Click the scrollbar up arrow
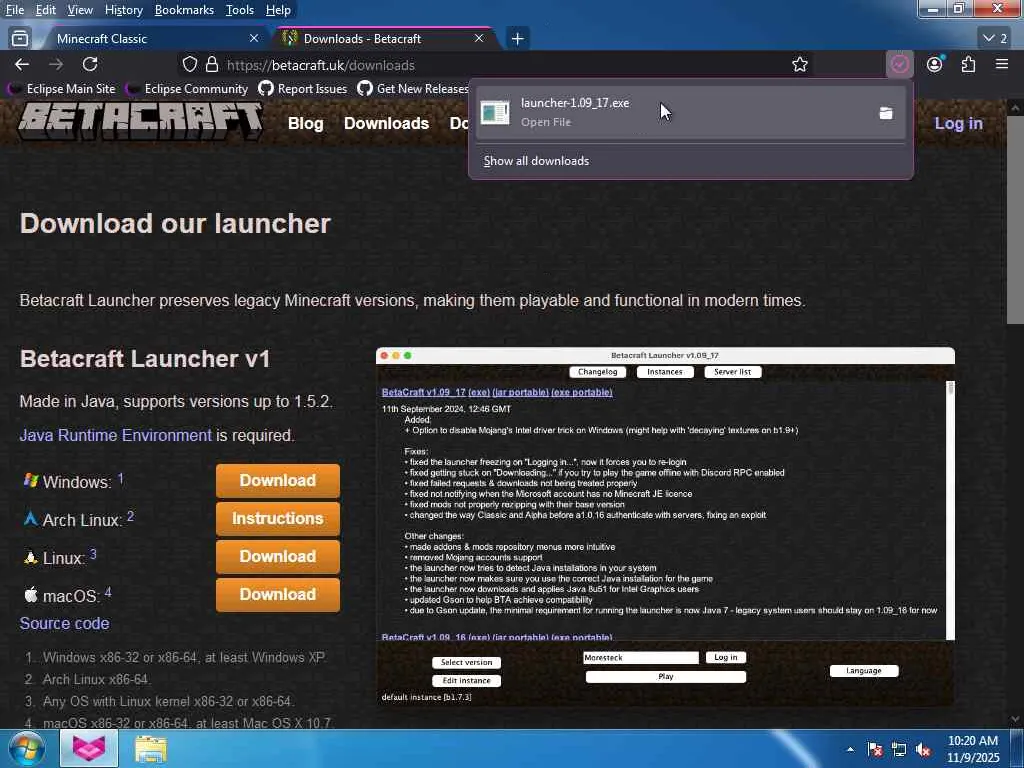 1016,107
